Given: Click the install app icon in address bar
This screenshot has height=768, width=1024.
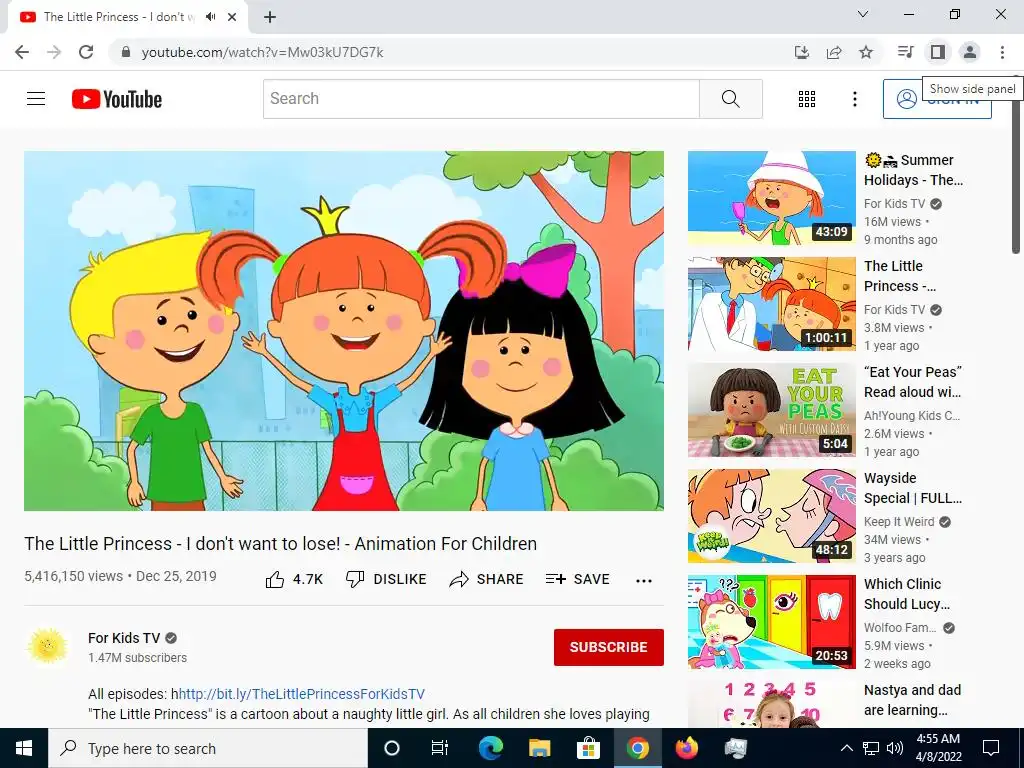Looking at the screenshot, I should tap(801, 52).
